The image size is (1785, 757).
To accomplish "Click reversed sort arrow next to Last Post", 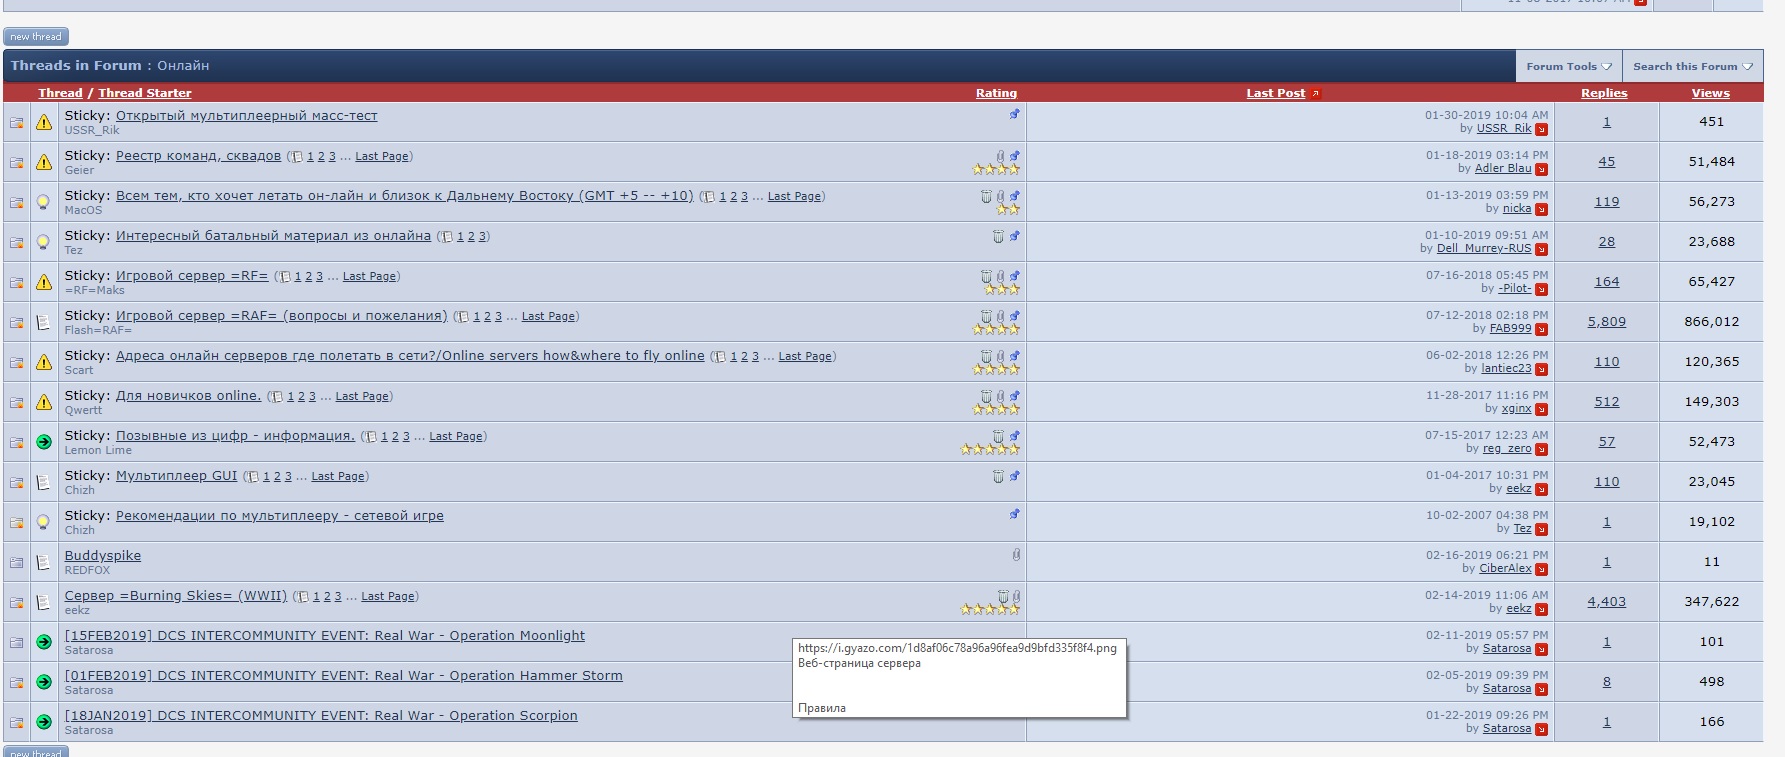I will coord(1316,93).
